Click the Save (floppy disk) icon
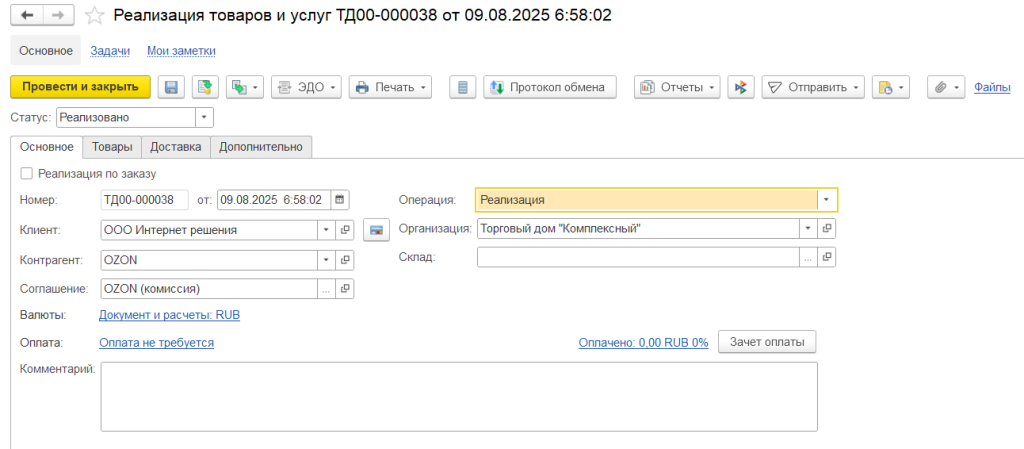Viewport: 1024px width, 449px height. coord(171,87)
